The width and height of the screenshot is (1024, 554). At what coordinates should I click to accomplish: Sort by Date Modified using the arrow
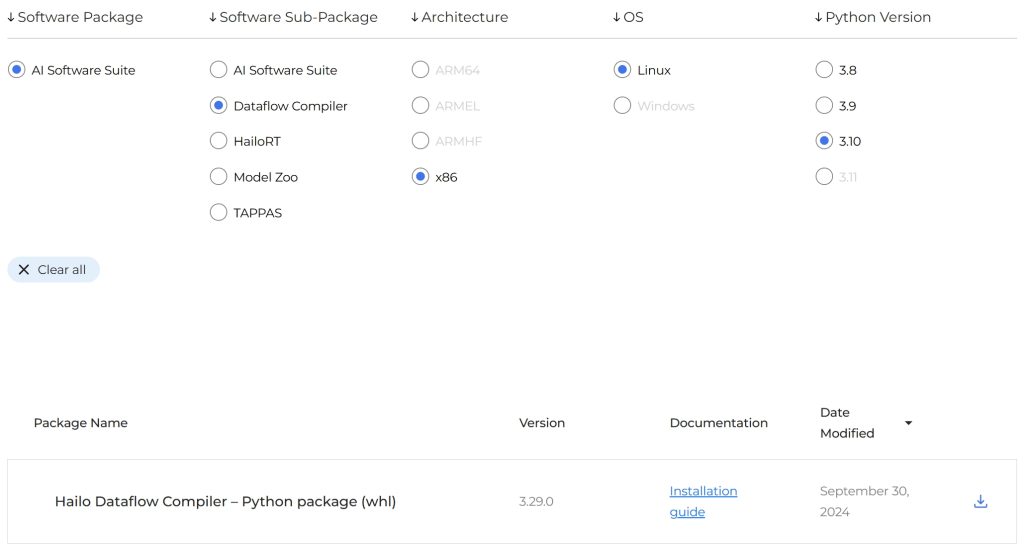(x=908, y=423)
